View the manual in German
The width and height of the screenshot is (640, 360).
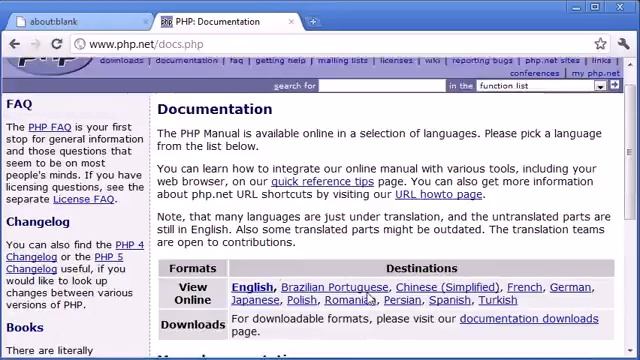[x=570, y=287]
